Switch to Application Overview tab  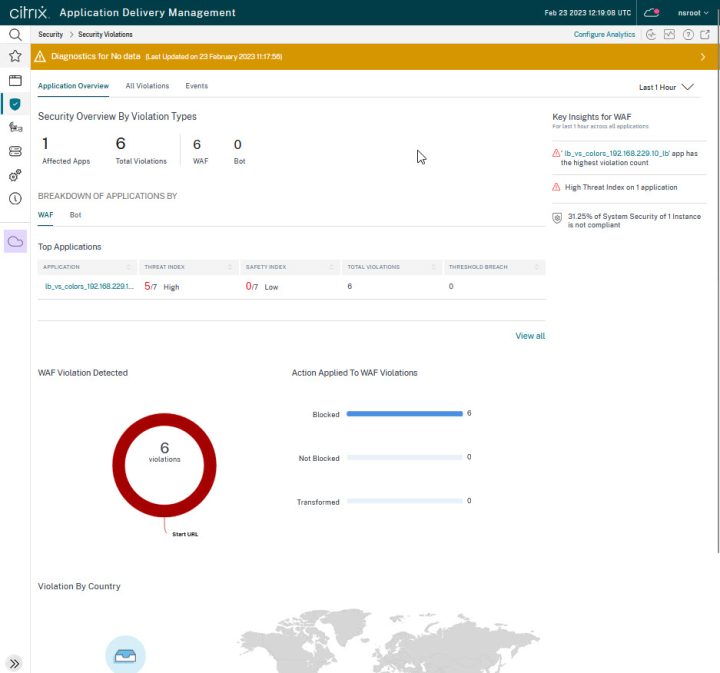click(x=73, y=86)
